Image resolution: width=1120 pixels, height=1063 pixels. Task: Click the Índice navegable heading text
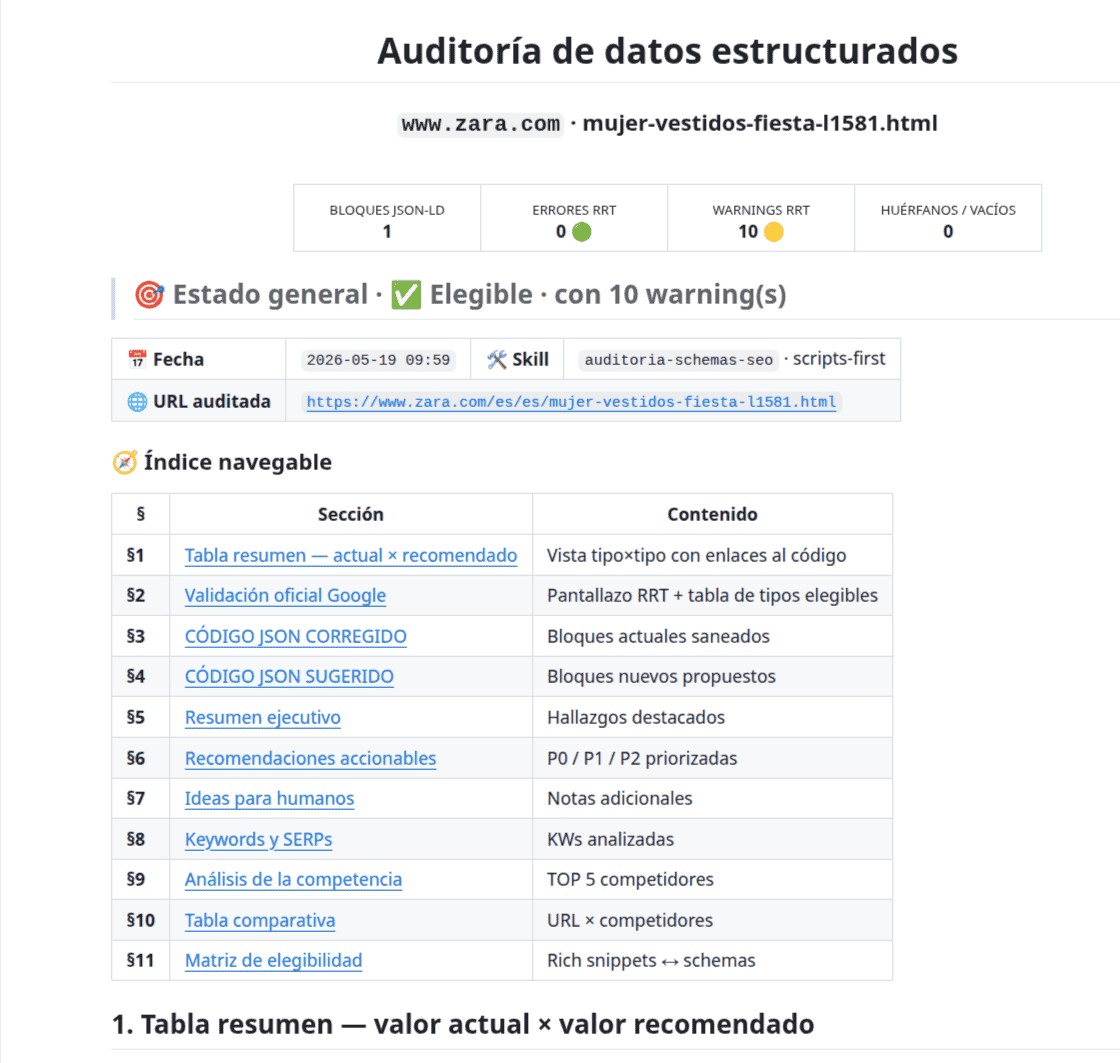tap(238, 462)
